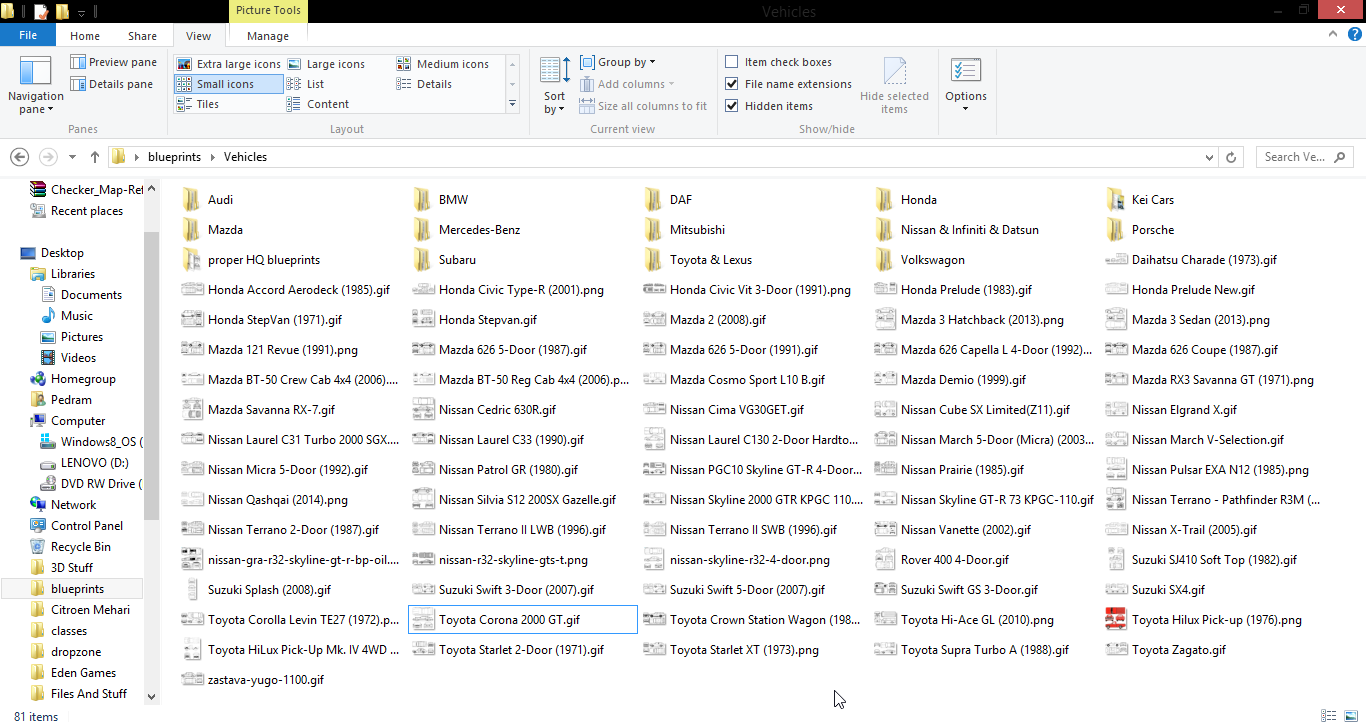Expand the layout gallery more arrow
1366x728 pixels.
click(513, 104)
